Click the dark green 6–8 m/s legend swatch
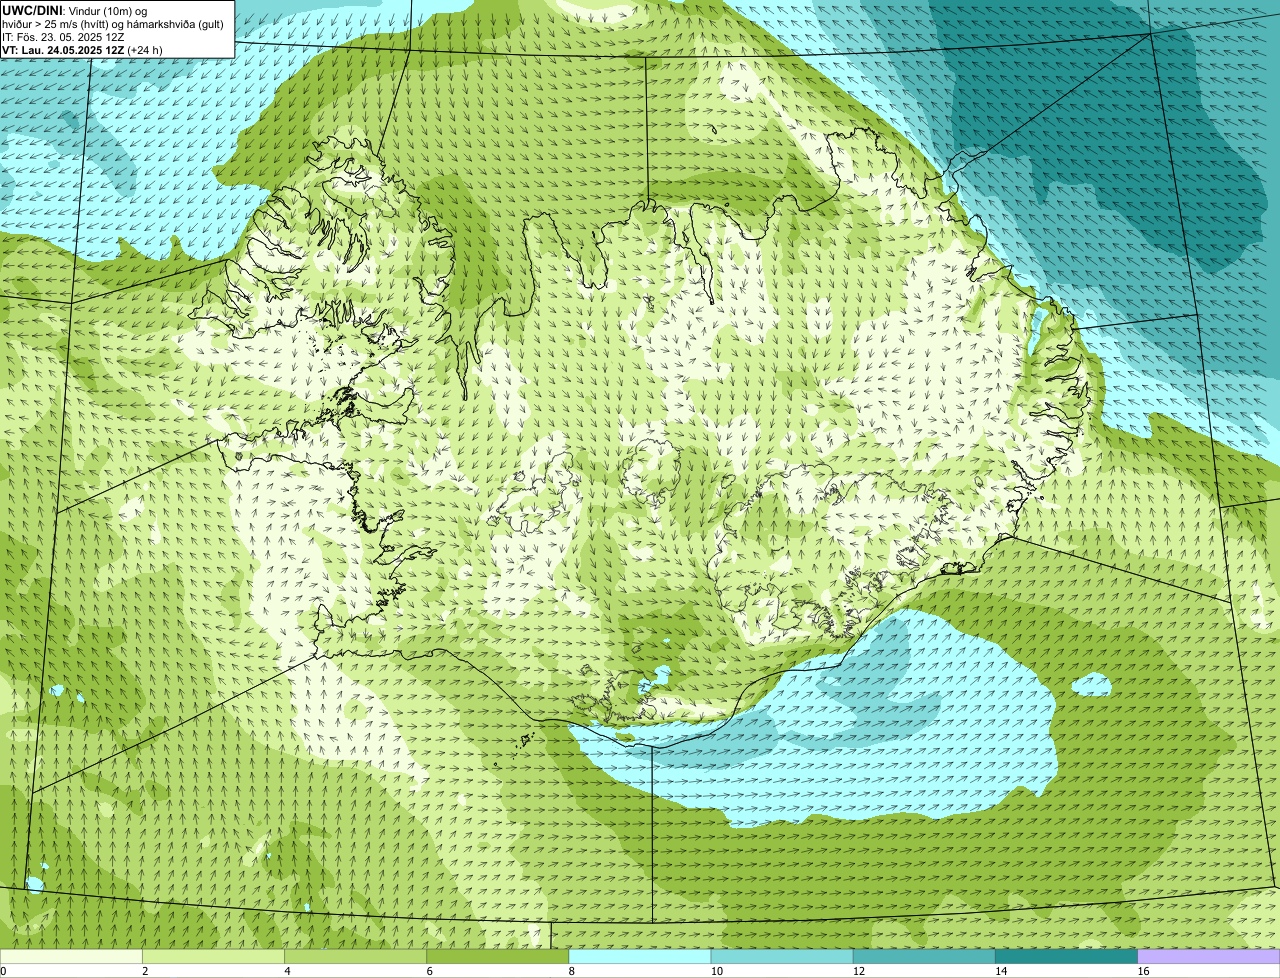Viewport: 1280px width, 978px height. (498, 956)
